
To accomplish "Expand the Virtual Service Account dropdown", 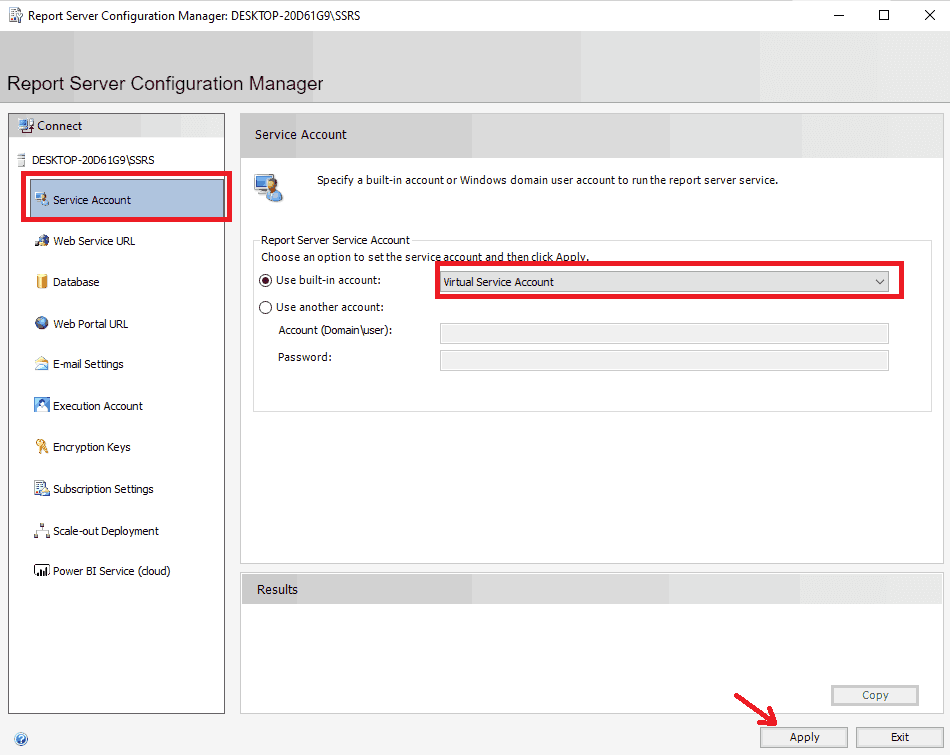I will pos(879,282).
